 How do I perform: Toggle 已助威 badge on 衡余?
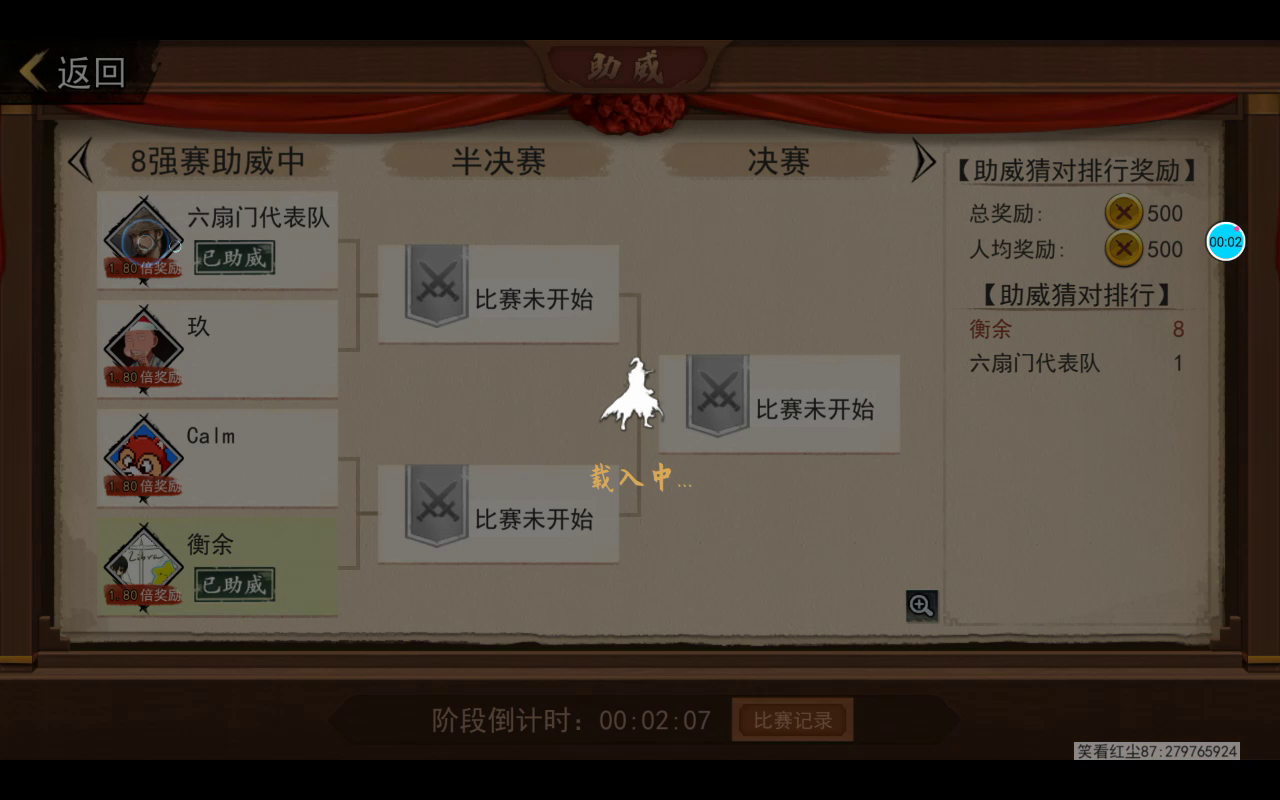tap(234, 585)
